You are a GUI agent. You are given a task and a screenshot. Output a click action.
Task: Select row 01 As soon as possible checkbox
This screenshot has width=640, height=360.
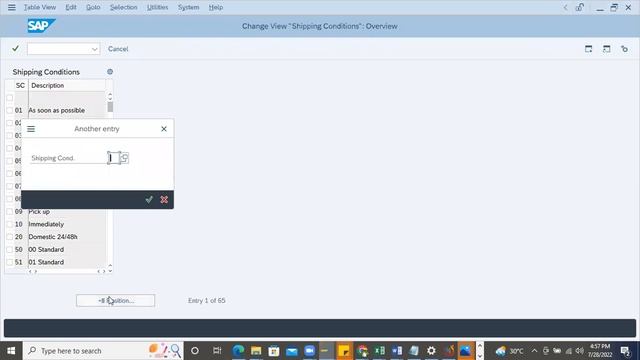click(x=10, y=110)
